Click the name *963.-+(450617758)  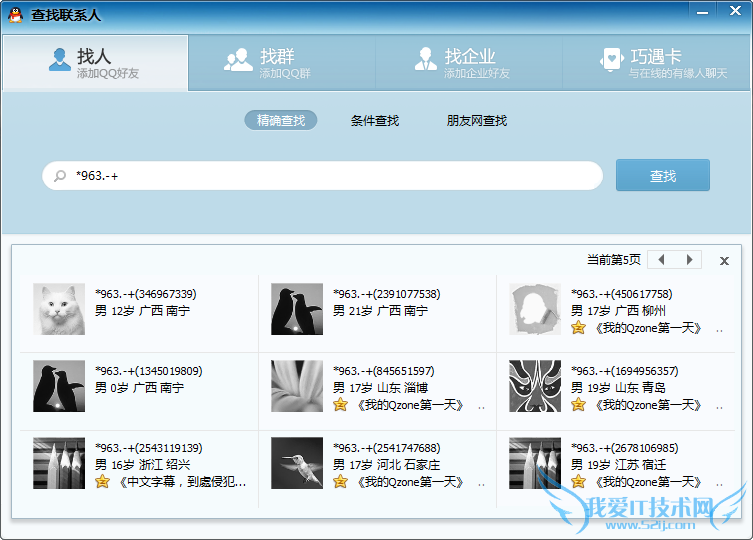621,294
